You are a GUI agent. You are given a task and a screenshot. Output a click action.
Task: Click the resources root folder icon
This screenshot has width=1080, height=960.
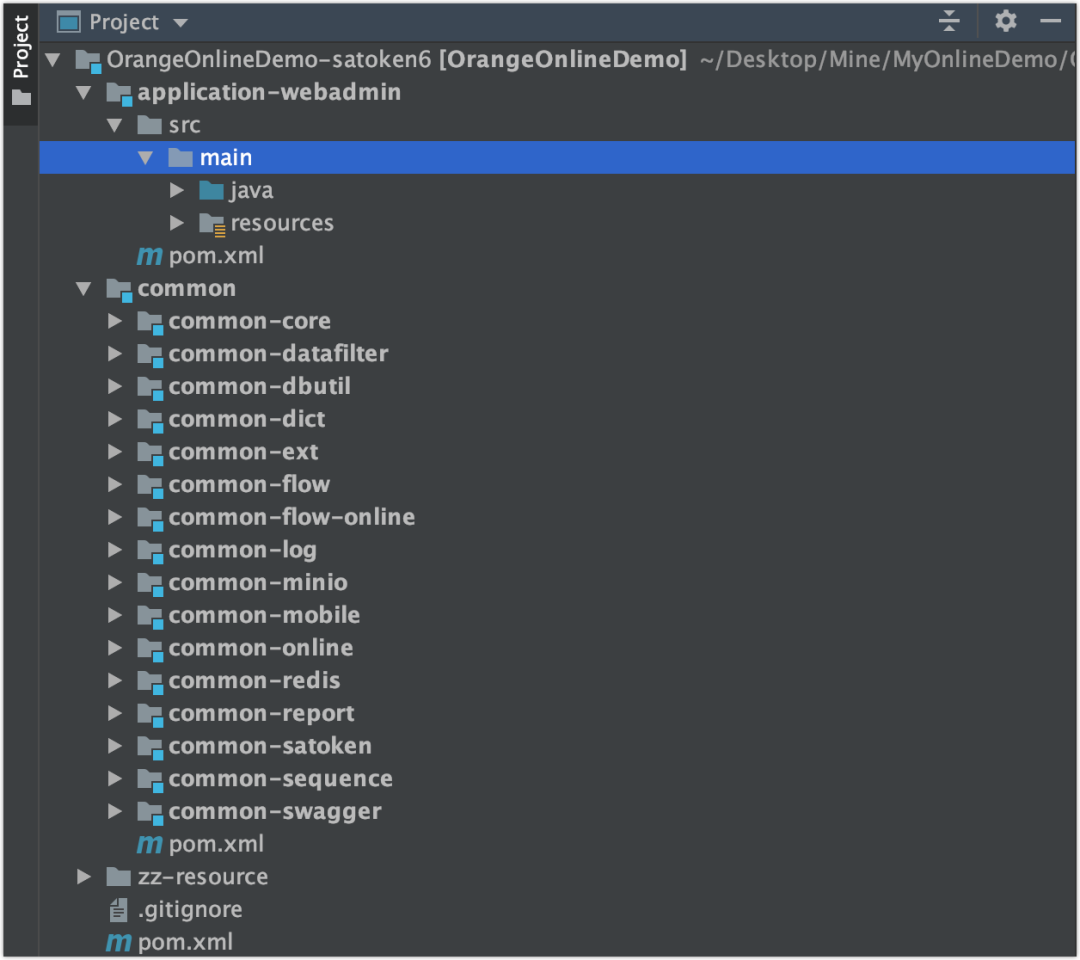pyautogui.click(x=212, y=224)
